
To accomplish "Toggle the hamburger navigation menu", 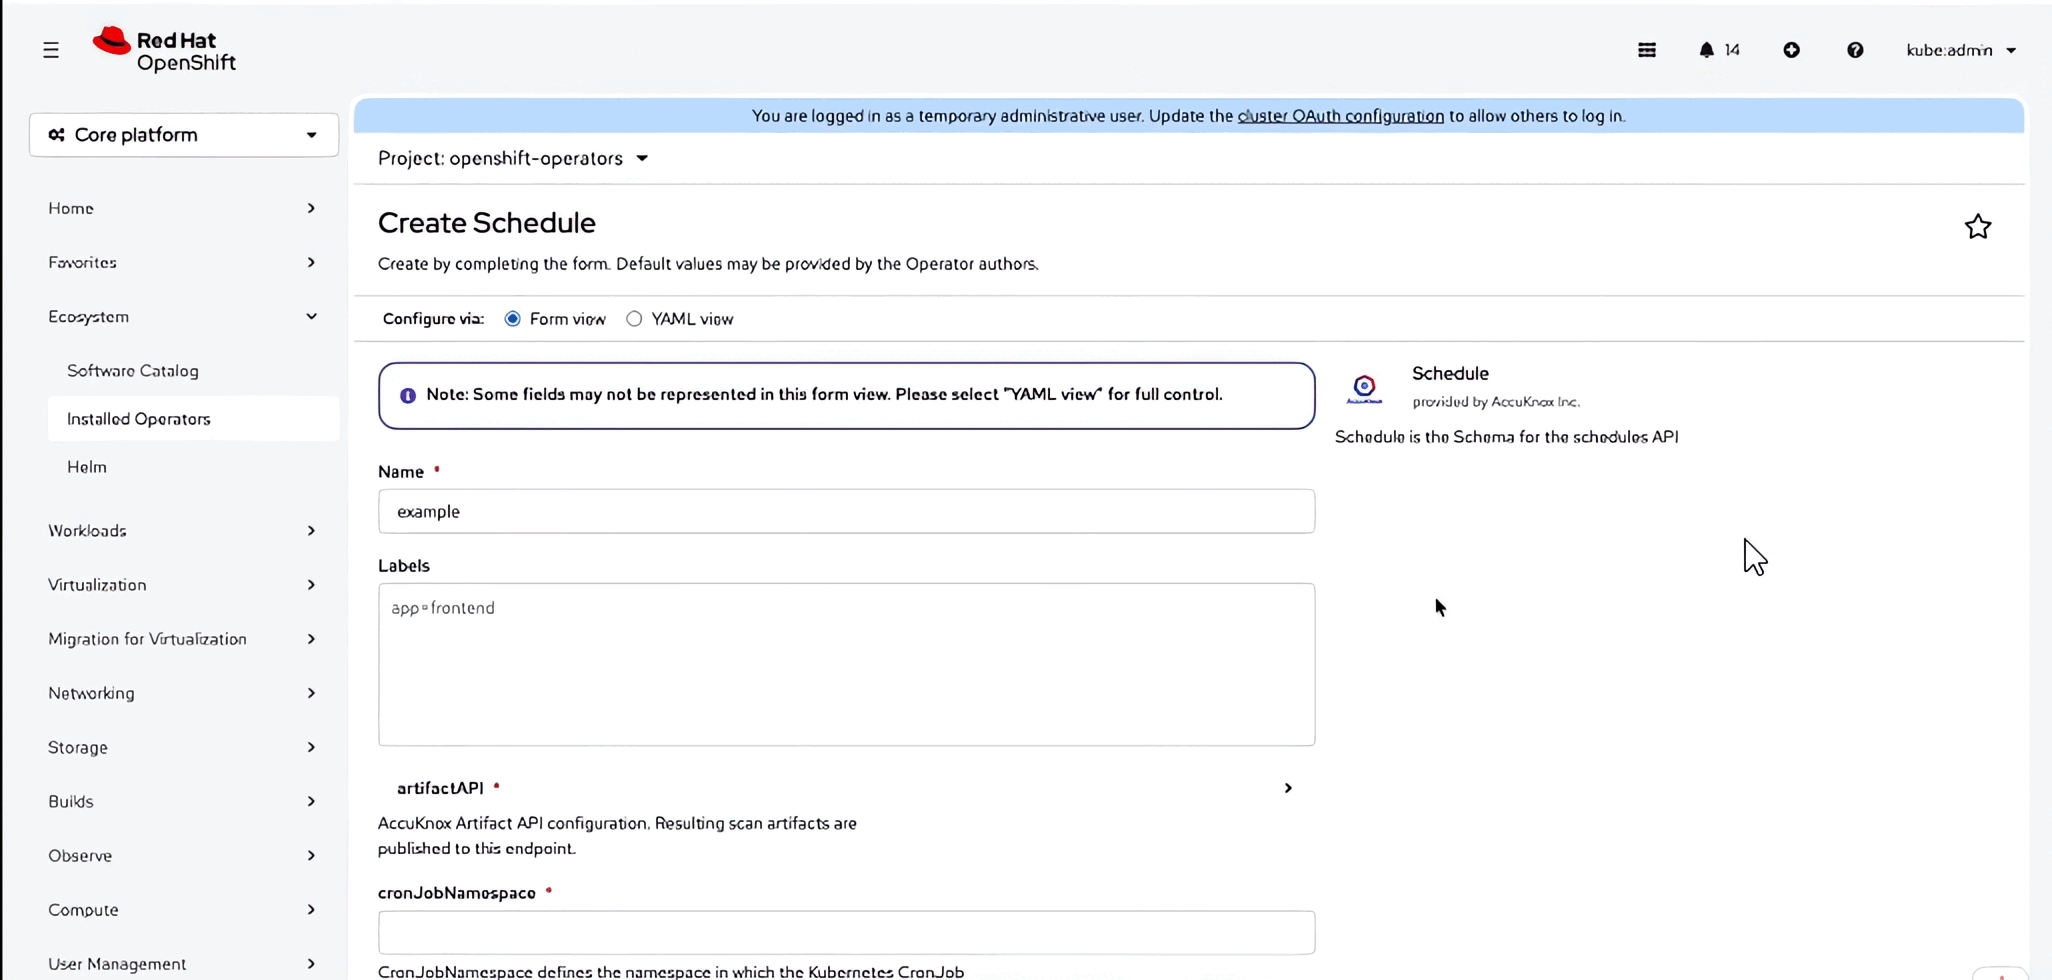I will [x=51, y=50].
